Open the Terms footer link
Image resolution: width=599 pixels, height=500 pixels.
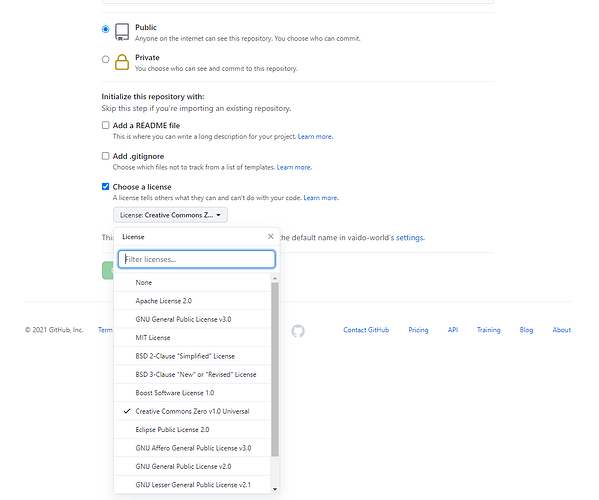tap(106, 330)
